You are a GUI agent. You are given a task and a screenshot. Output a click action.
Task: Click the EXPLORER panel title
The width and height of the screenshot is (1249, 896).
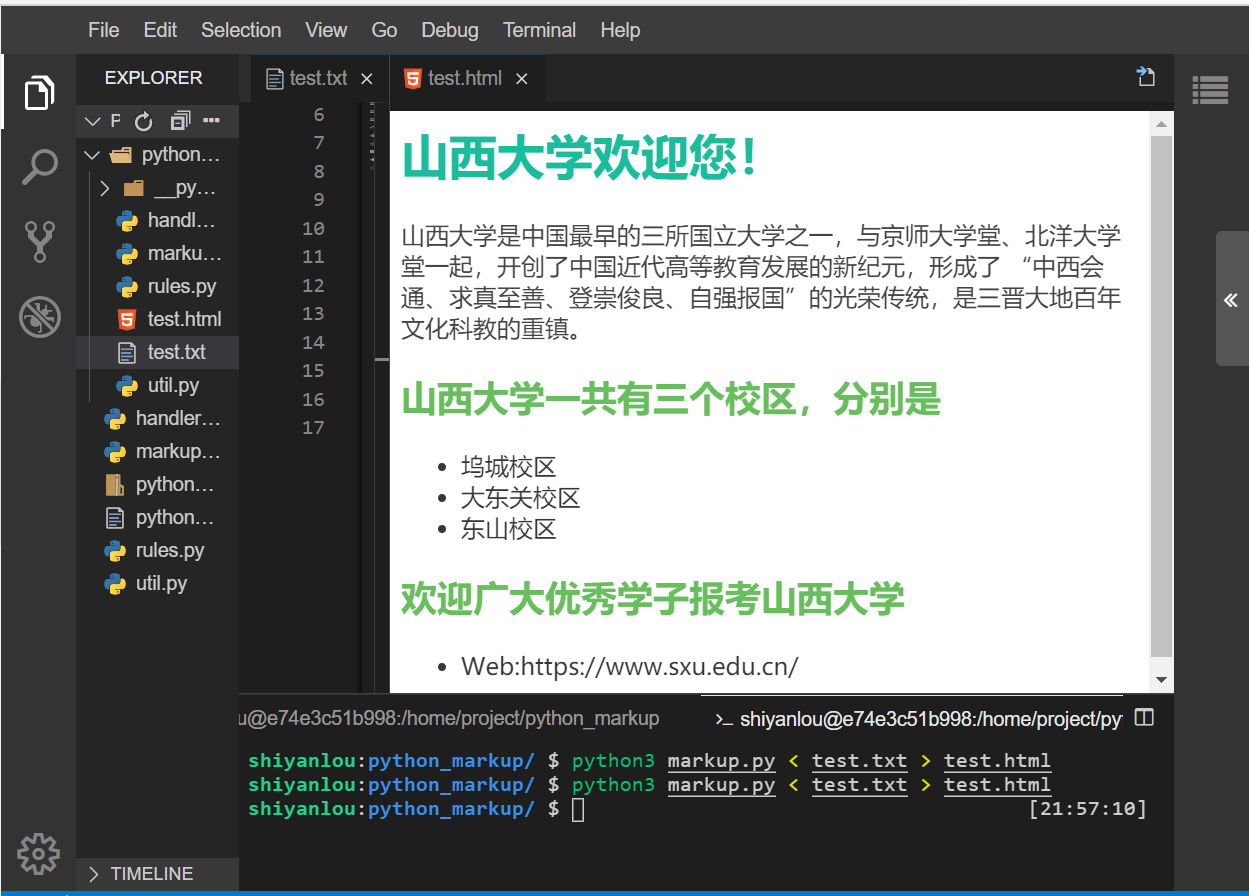tap(153, 78)
